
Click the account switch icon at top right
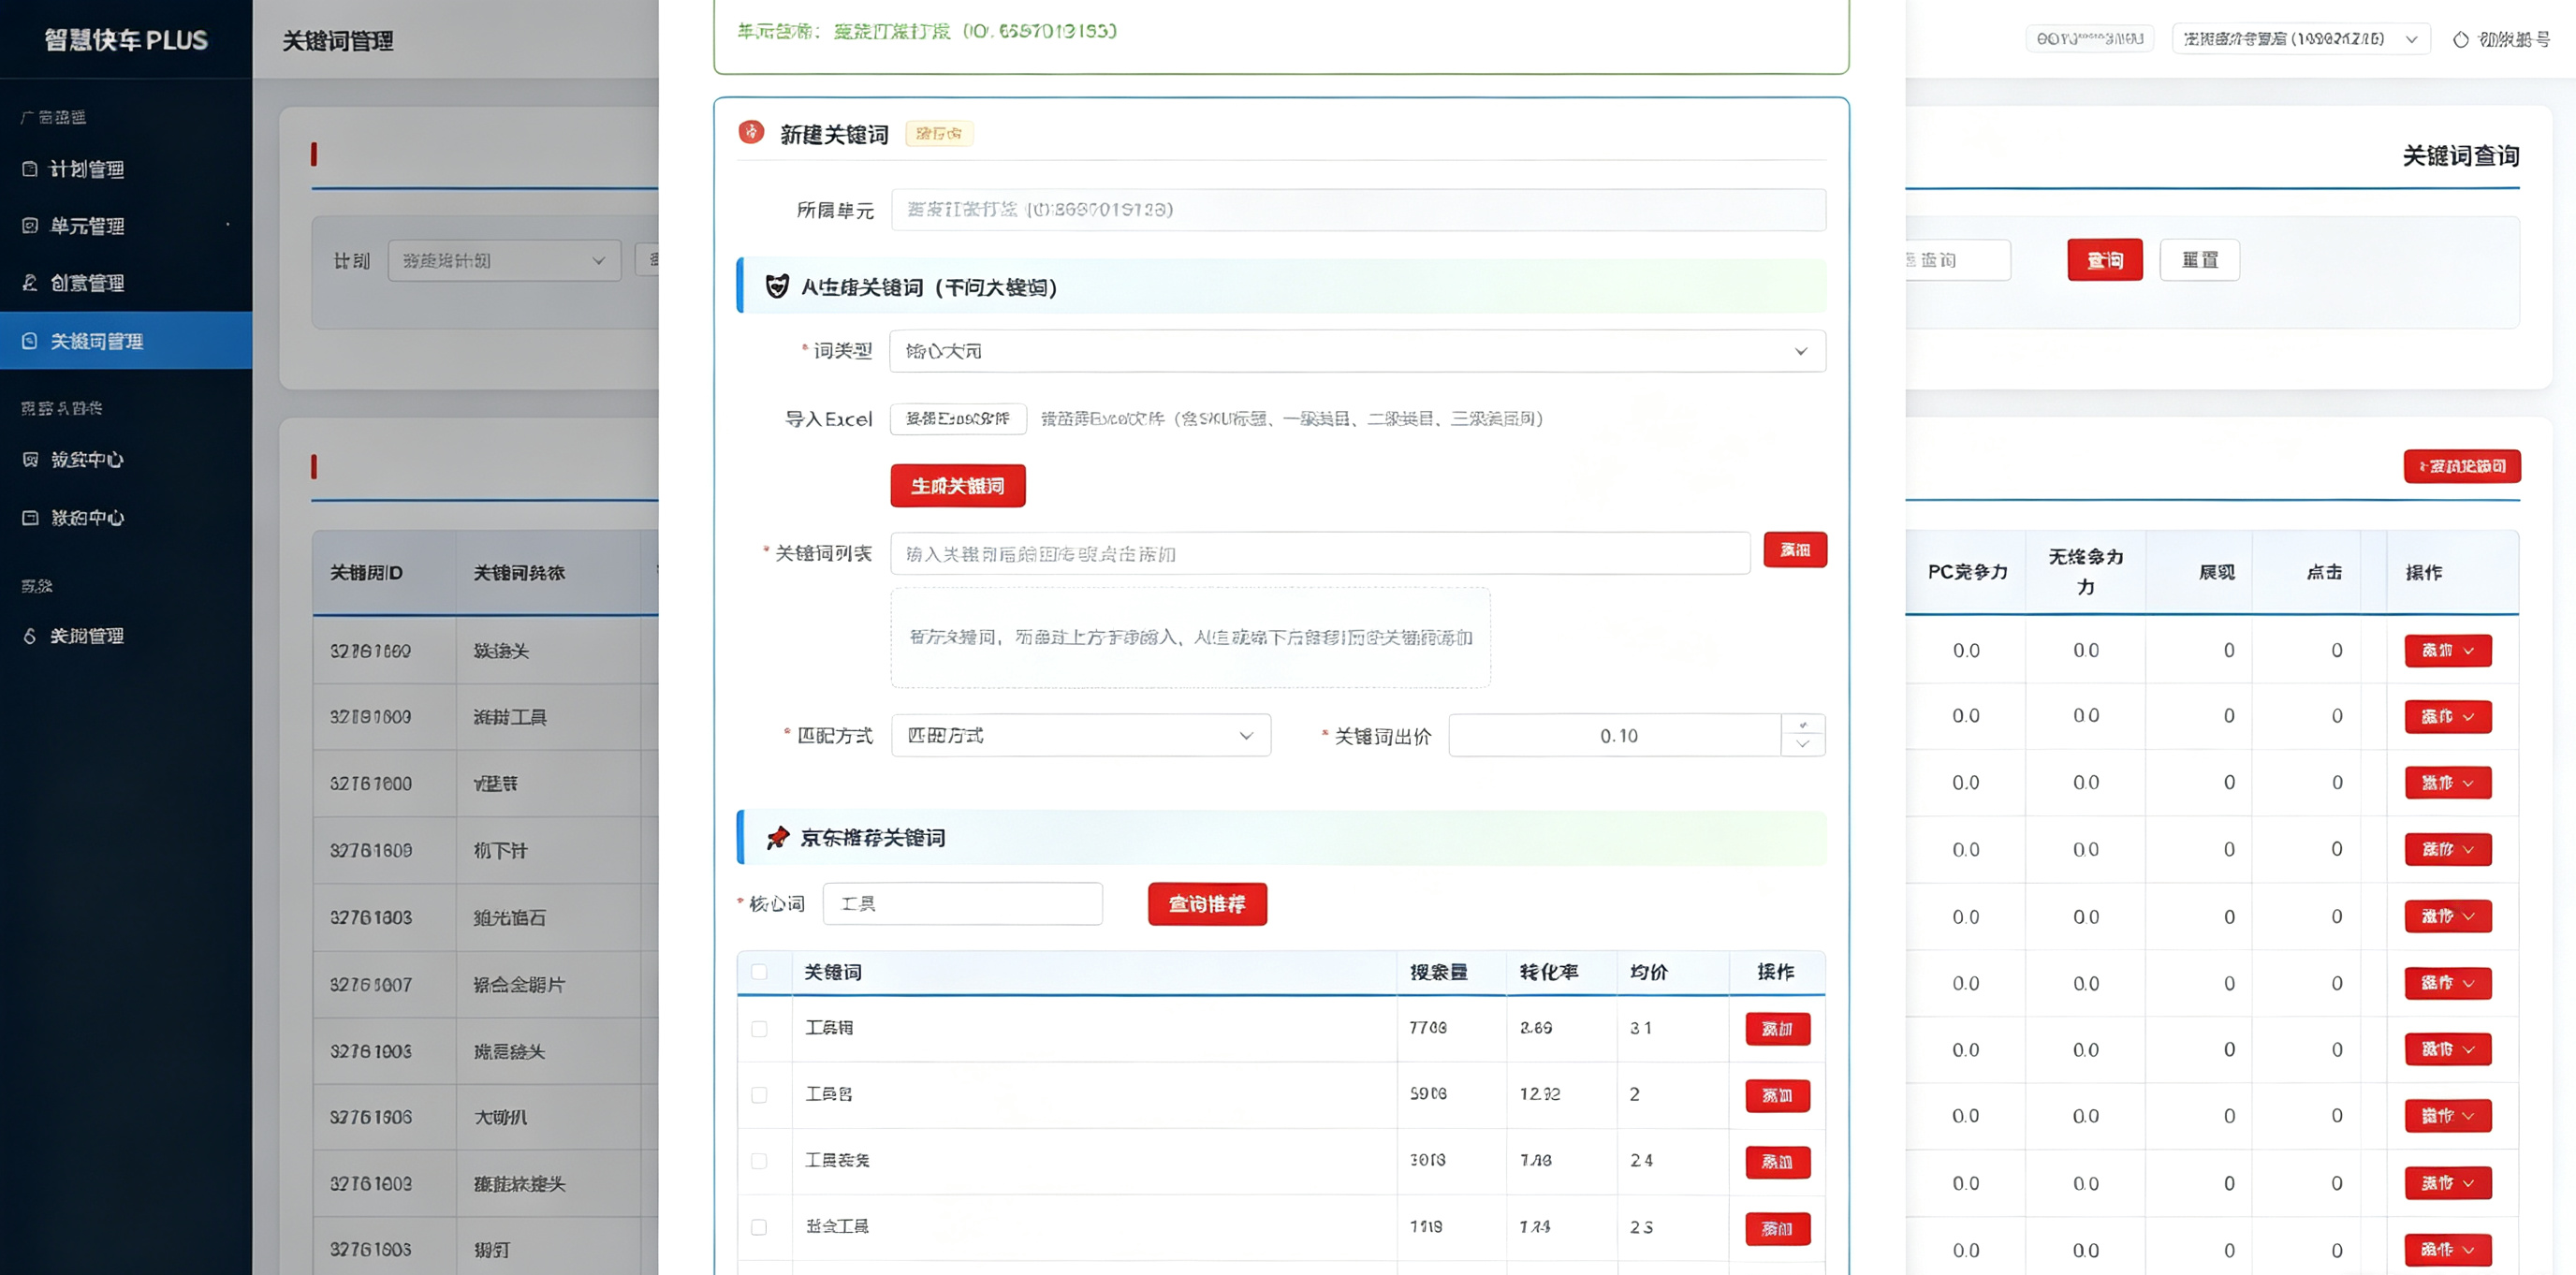pyautogui.click(x=2461, y=39)
